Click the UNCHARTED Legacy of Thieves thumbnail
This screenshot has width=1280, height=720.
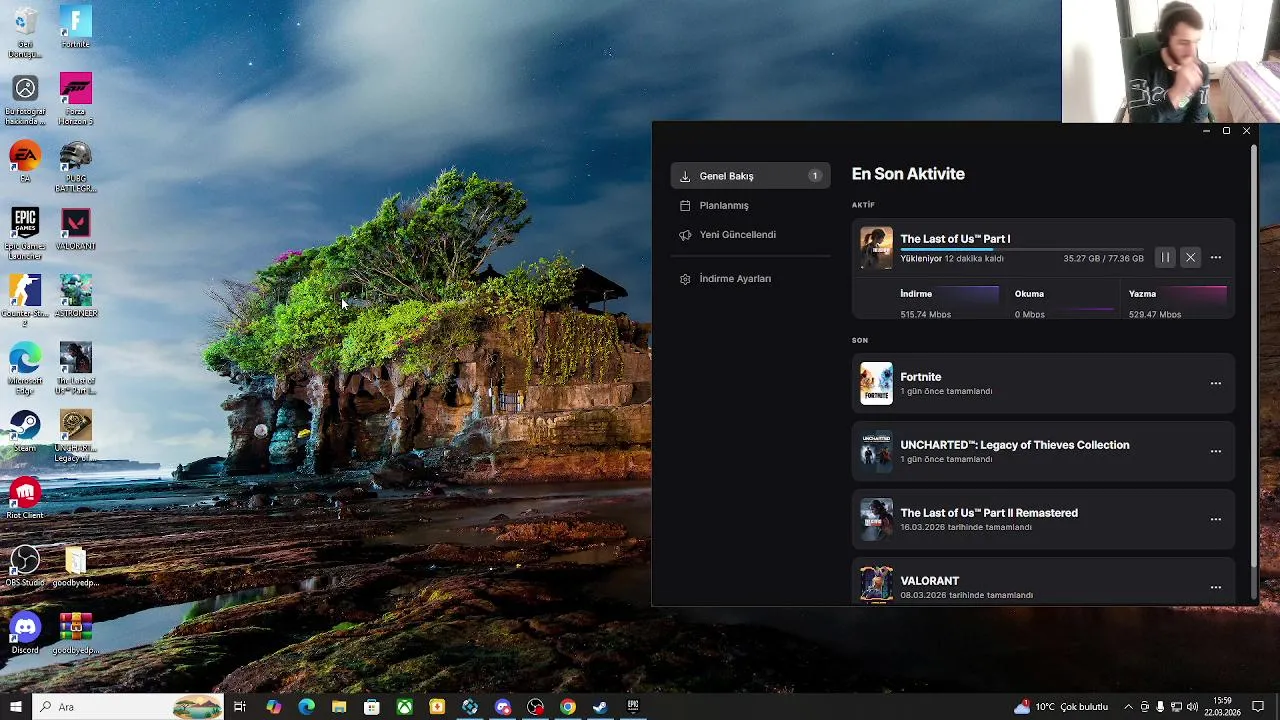coord(876,451)
